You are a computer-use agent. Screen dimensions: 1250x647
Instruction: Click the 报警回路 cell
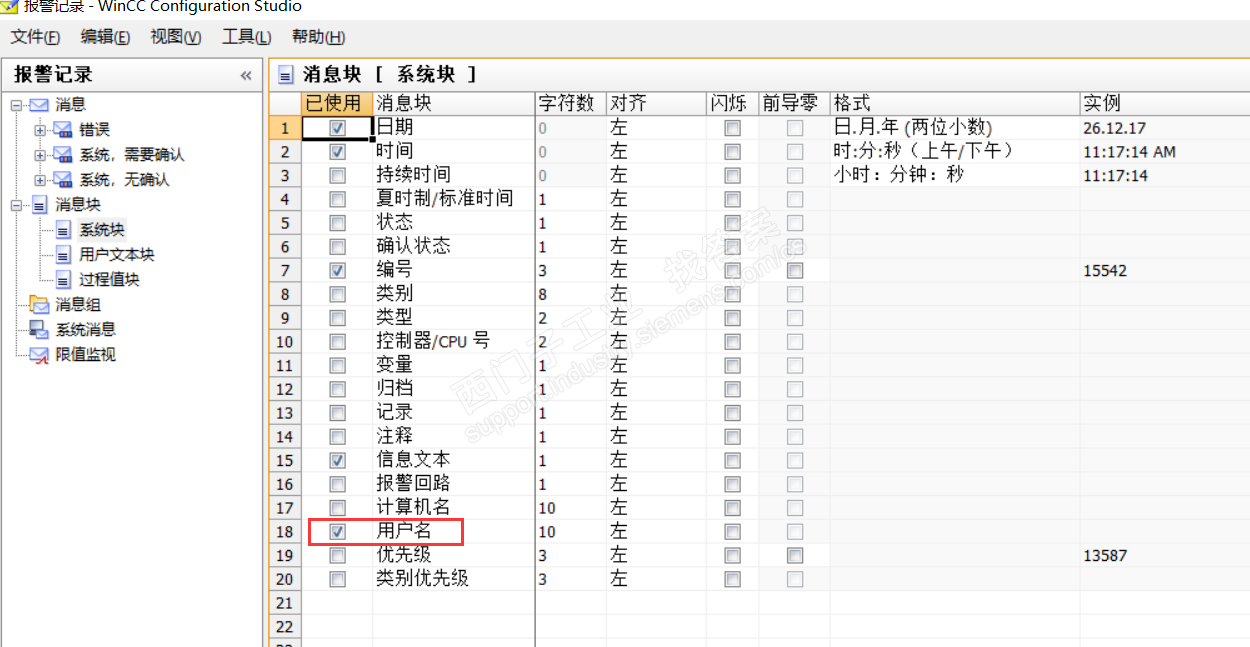pos(454,484)
